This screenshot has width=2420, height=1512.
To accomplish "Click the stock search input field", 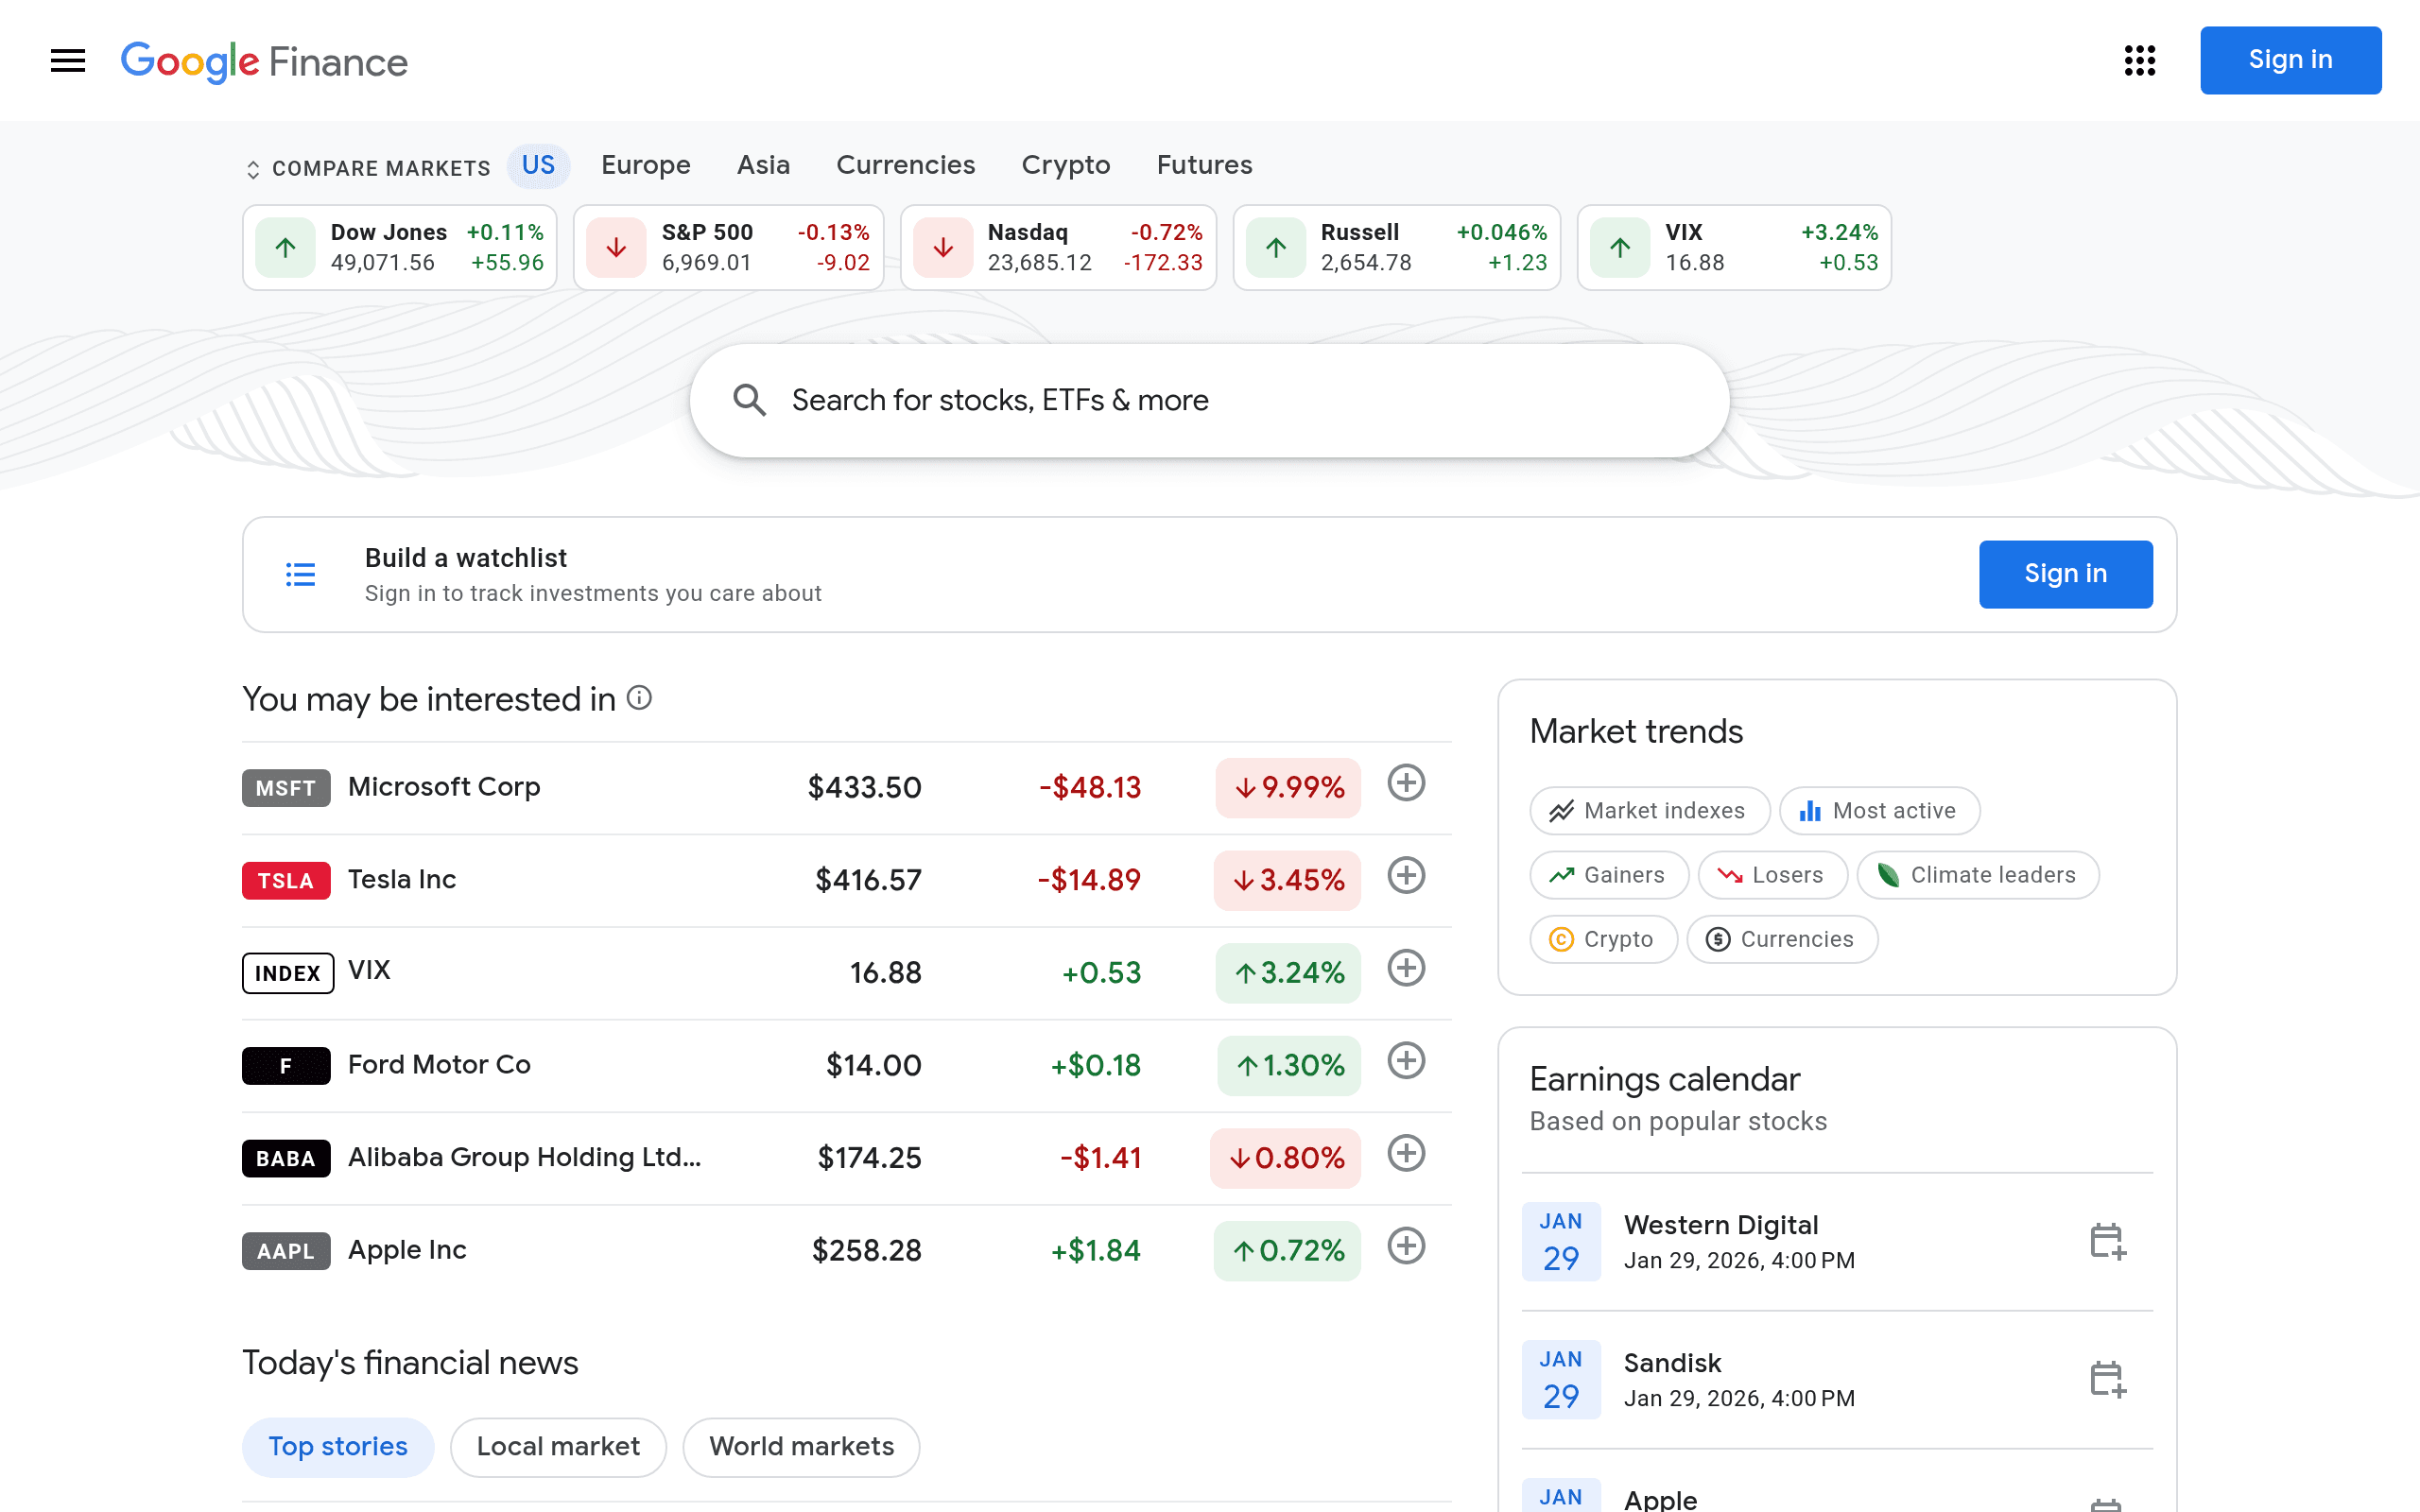I will point(1209,400).
